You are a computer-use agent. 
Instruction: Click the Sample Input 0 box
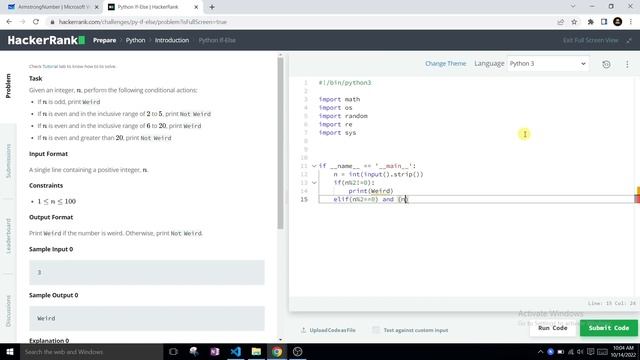coord(147,272)
